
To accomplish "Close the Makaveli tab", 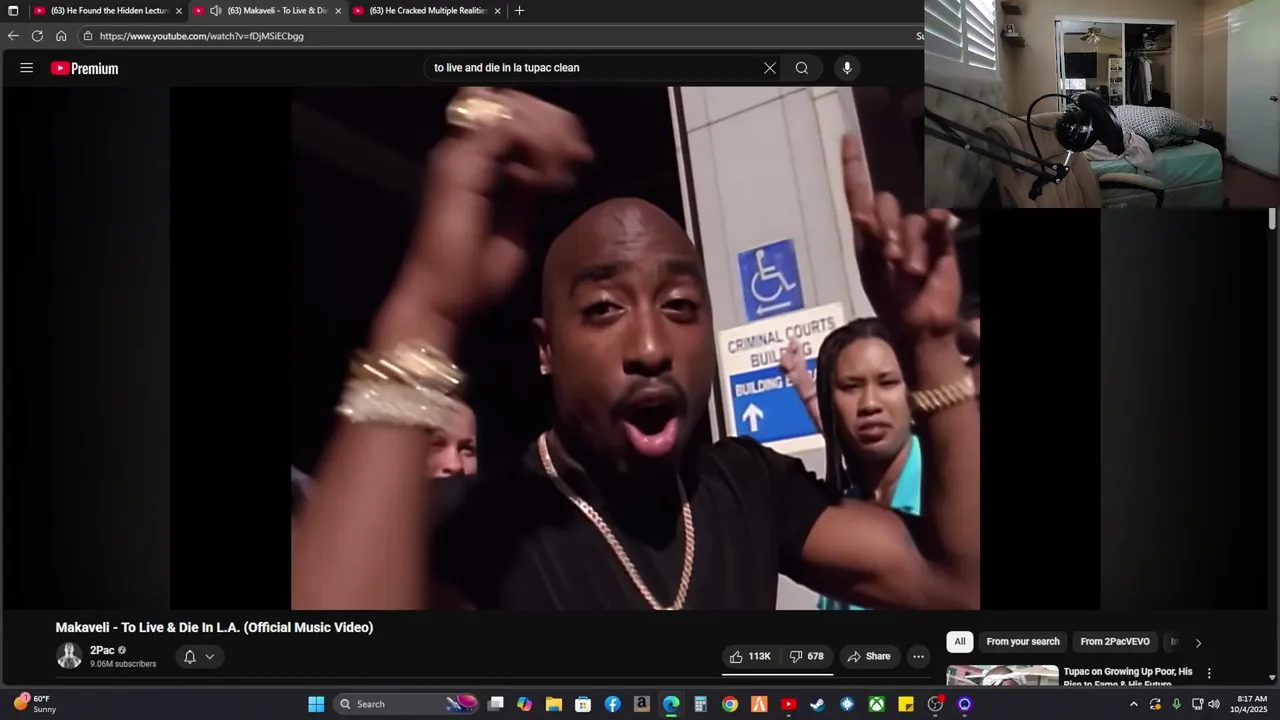I will [x=338, y=11].
